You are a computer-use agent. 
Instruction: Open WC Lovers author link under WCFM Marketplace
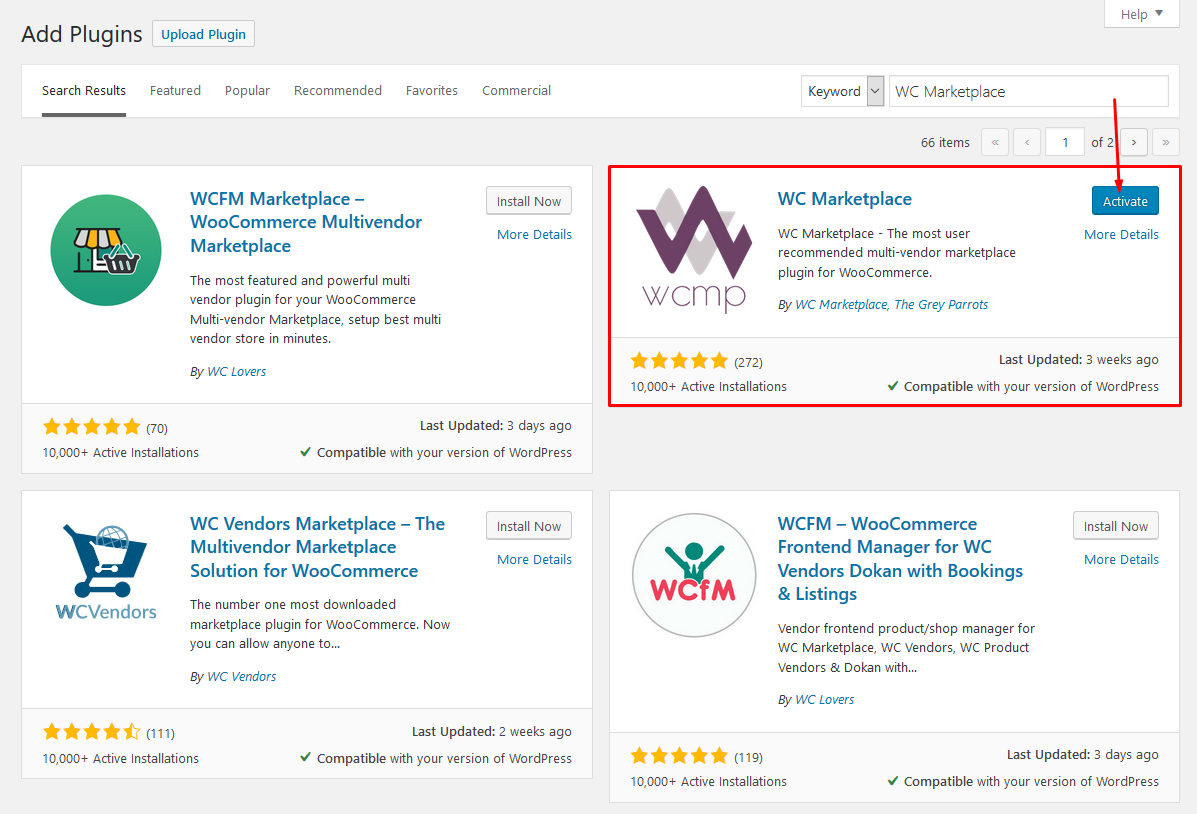click(x=237, y=372)
